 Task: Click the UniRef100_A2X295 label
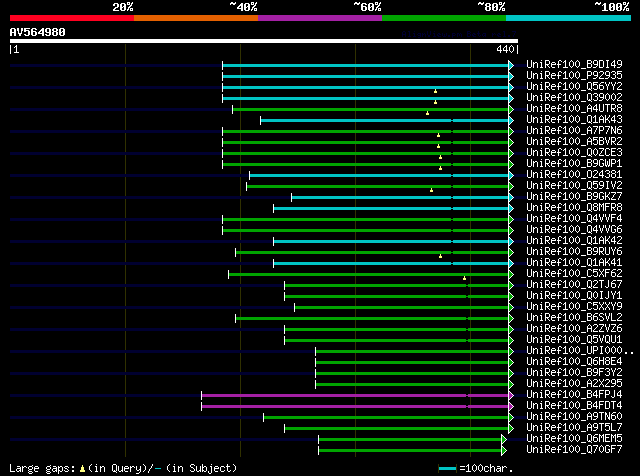coord(574,384)
